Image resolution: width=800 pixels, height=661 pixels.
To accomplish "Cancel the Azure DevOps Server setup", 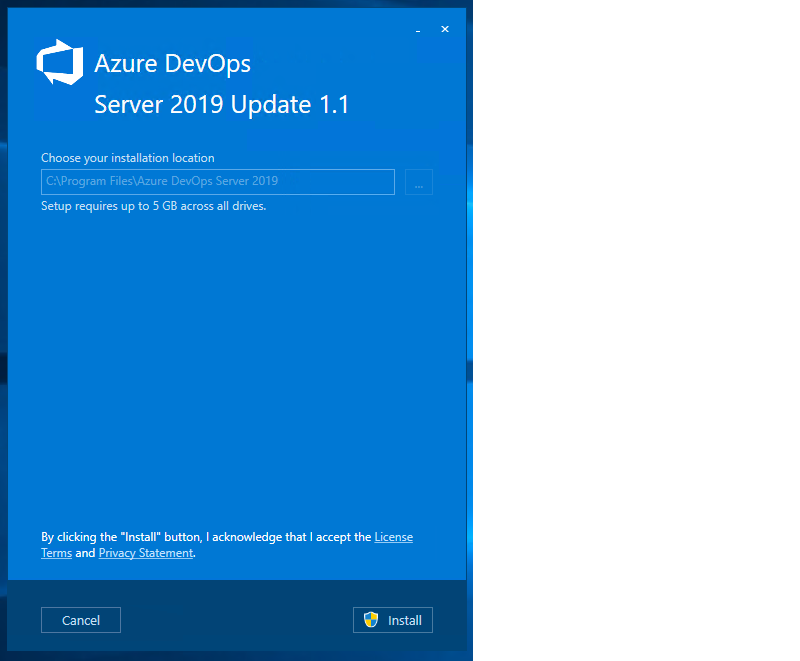I will coord(81,620).
